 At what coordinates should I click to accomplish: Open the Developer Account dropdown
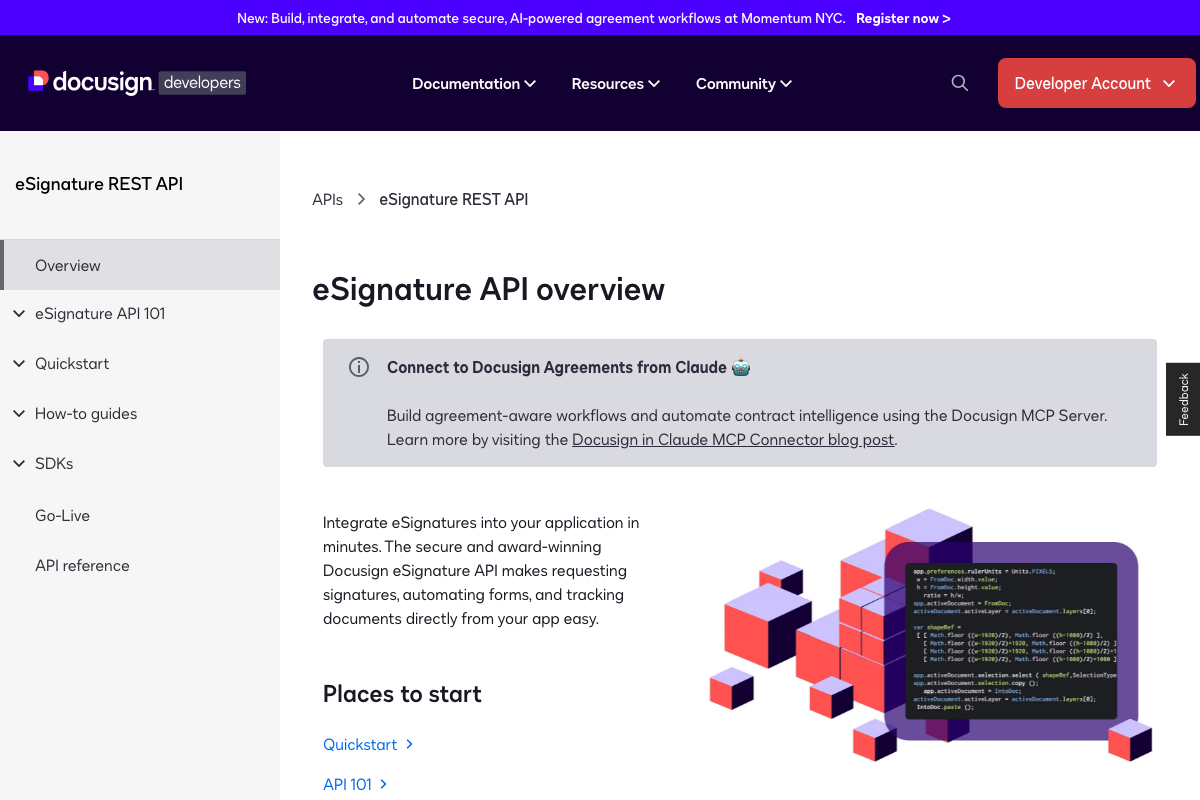1096,83
